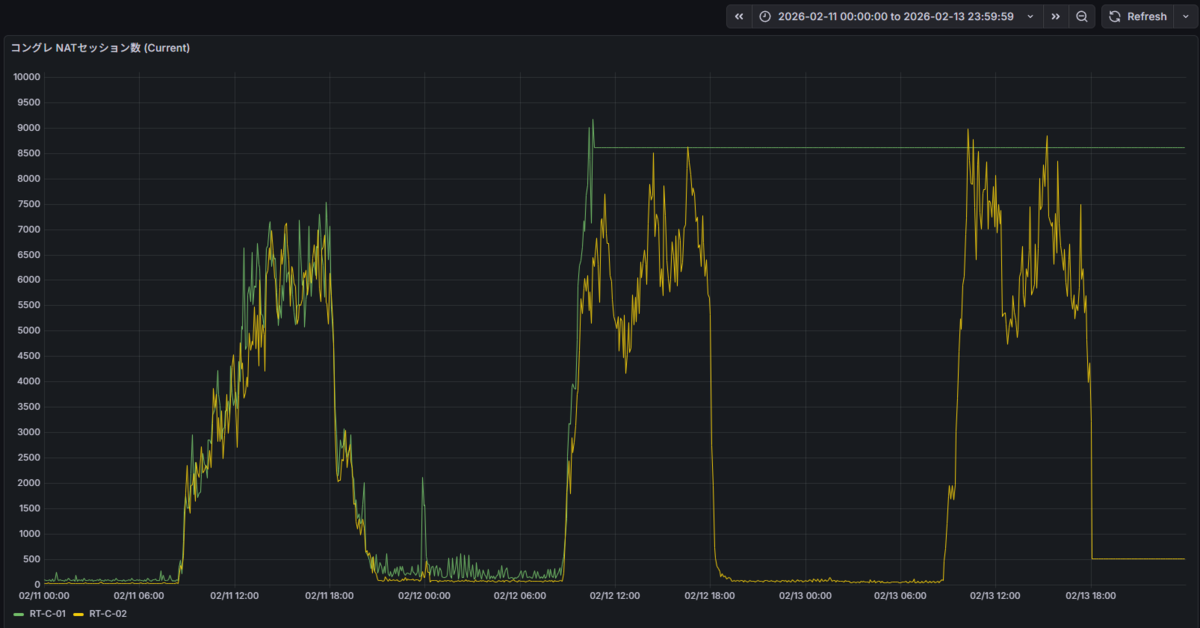The height and width of the screenshot is (628, 1200).
Task: Zoom out time range magnifier icon
Action: click(x=1082, y=17)
